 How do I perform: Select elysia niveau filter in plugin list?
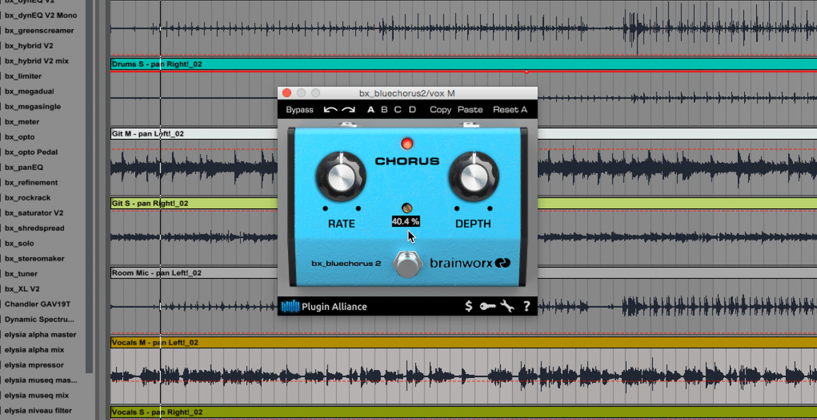[x=39, y=411]
